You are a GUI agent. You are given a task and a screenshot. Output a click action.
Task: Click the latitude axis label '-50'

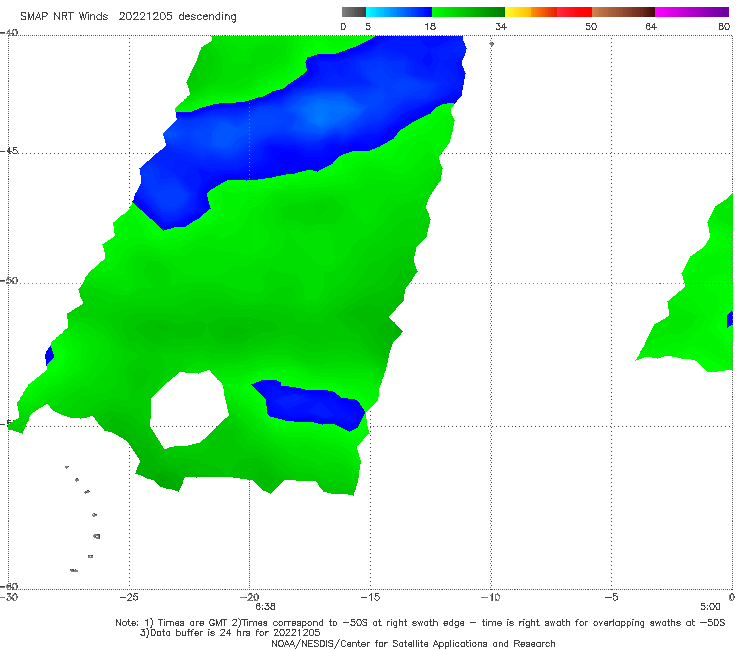pyautogui.click(x=9, y=281)
